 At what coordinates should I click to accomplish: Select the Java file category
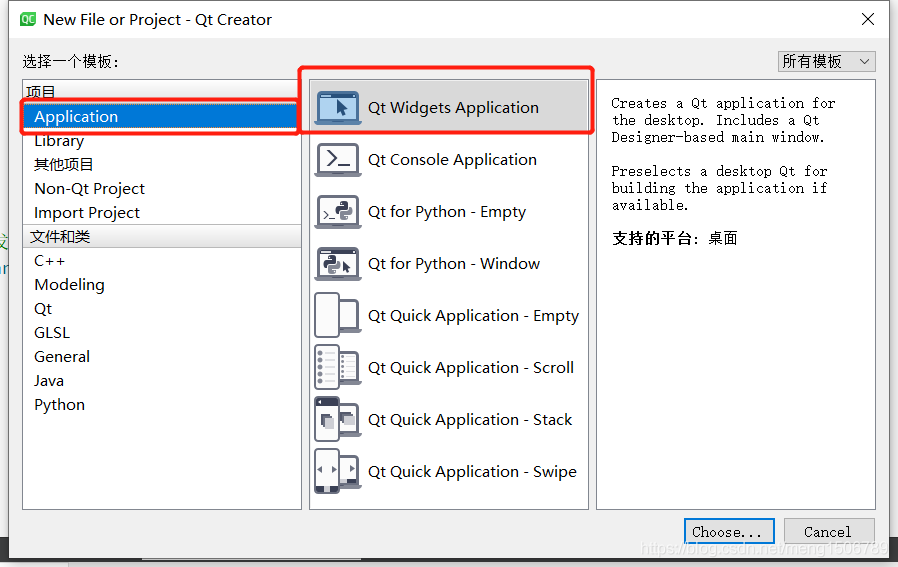[x=162, y=381]
